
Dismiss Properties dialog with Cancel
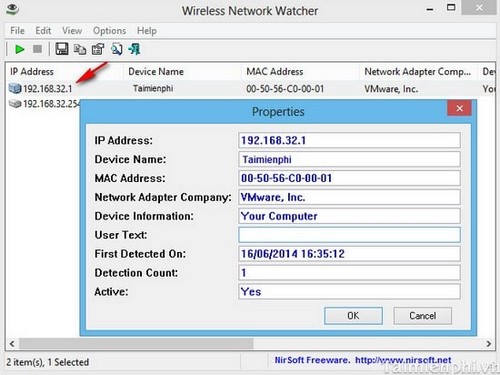click(422, 316)
